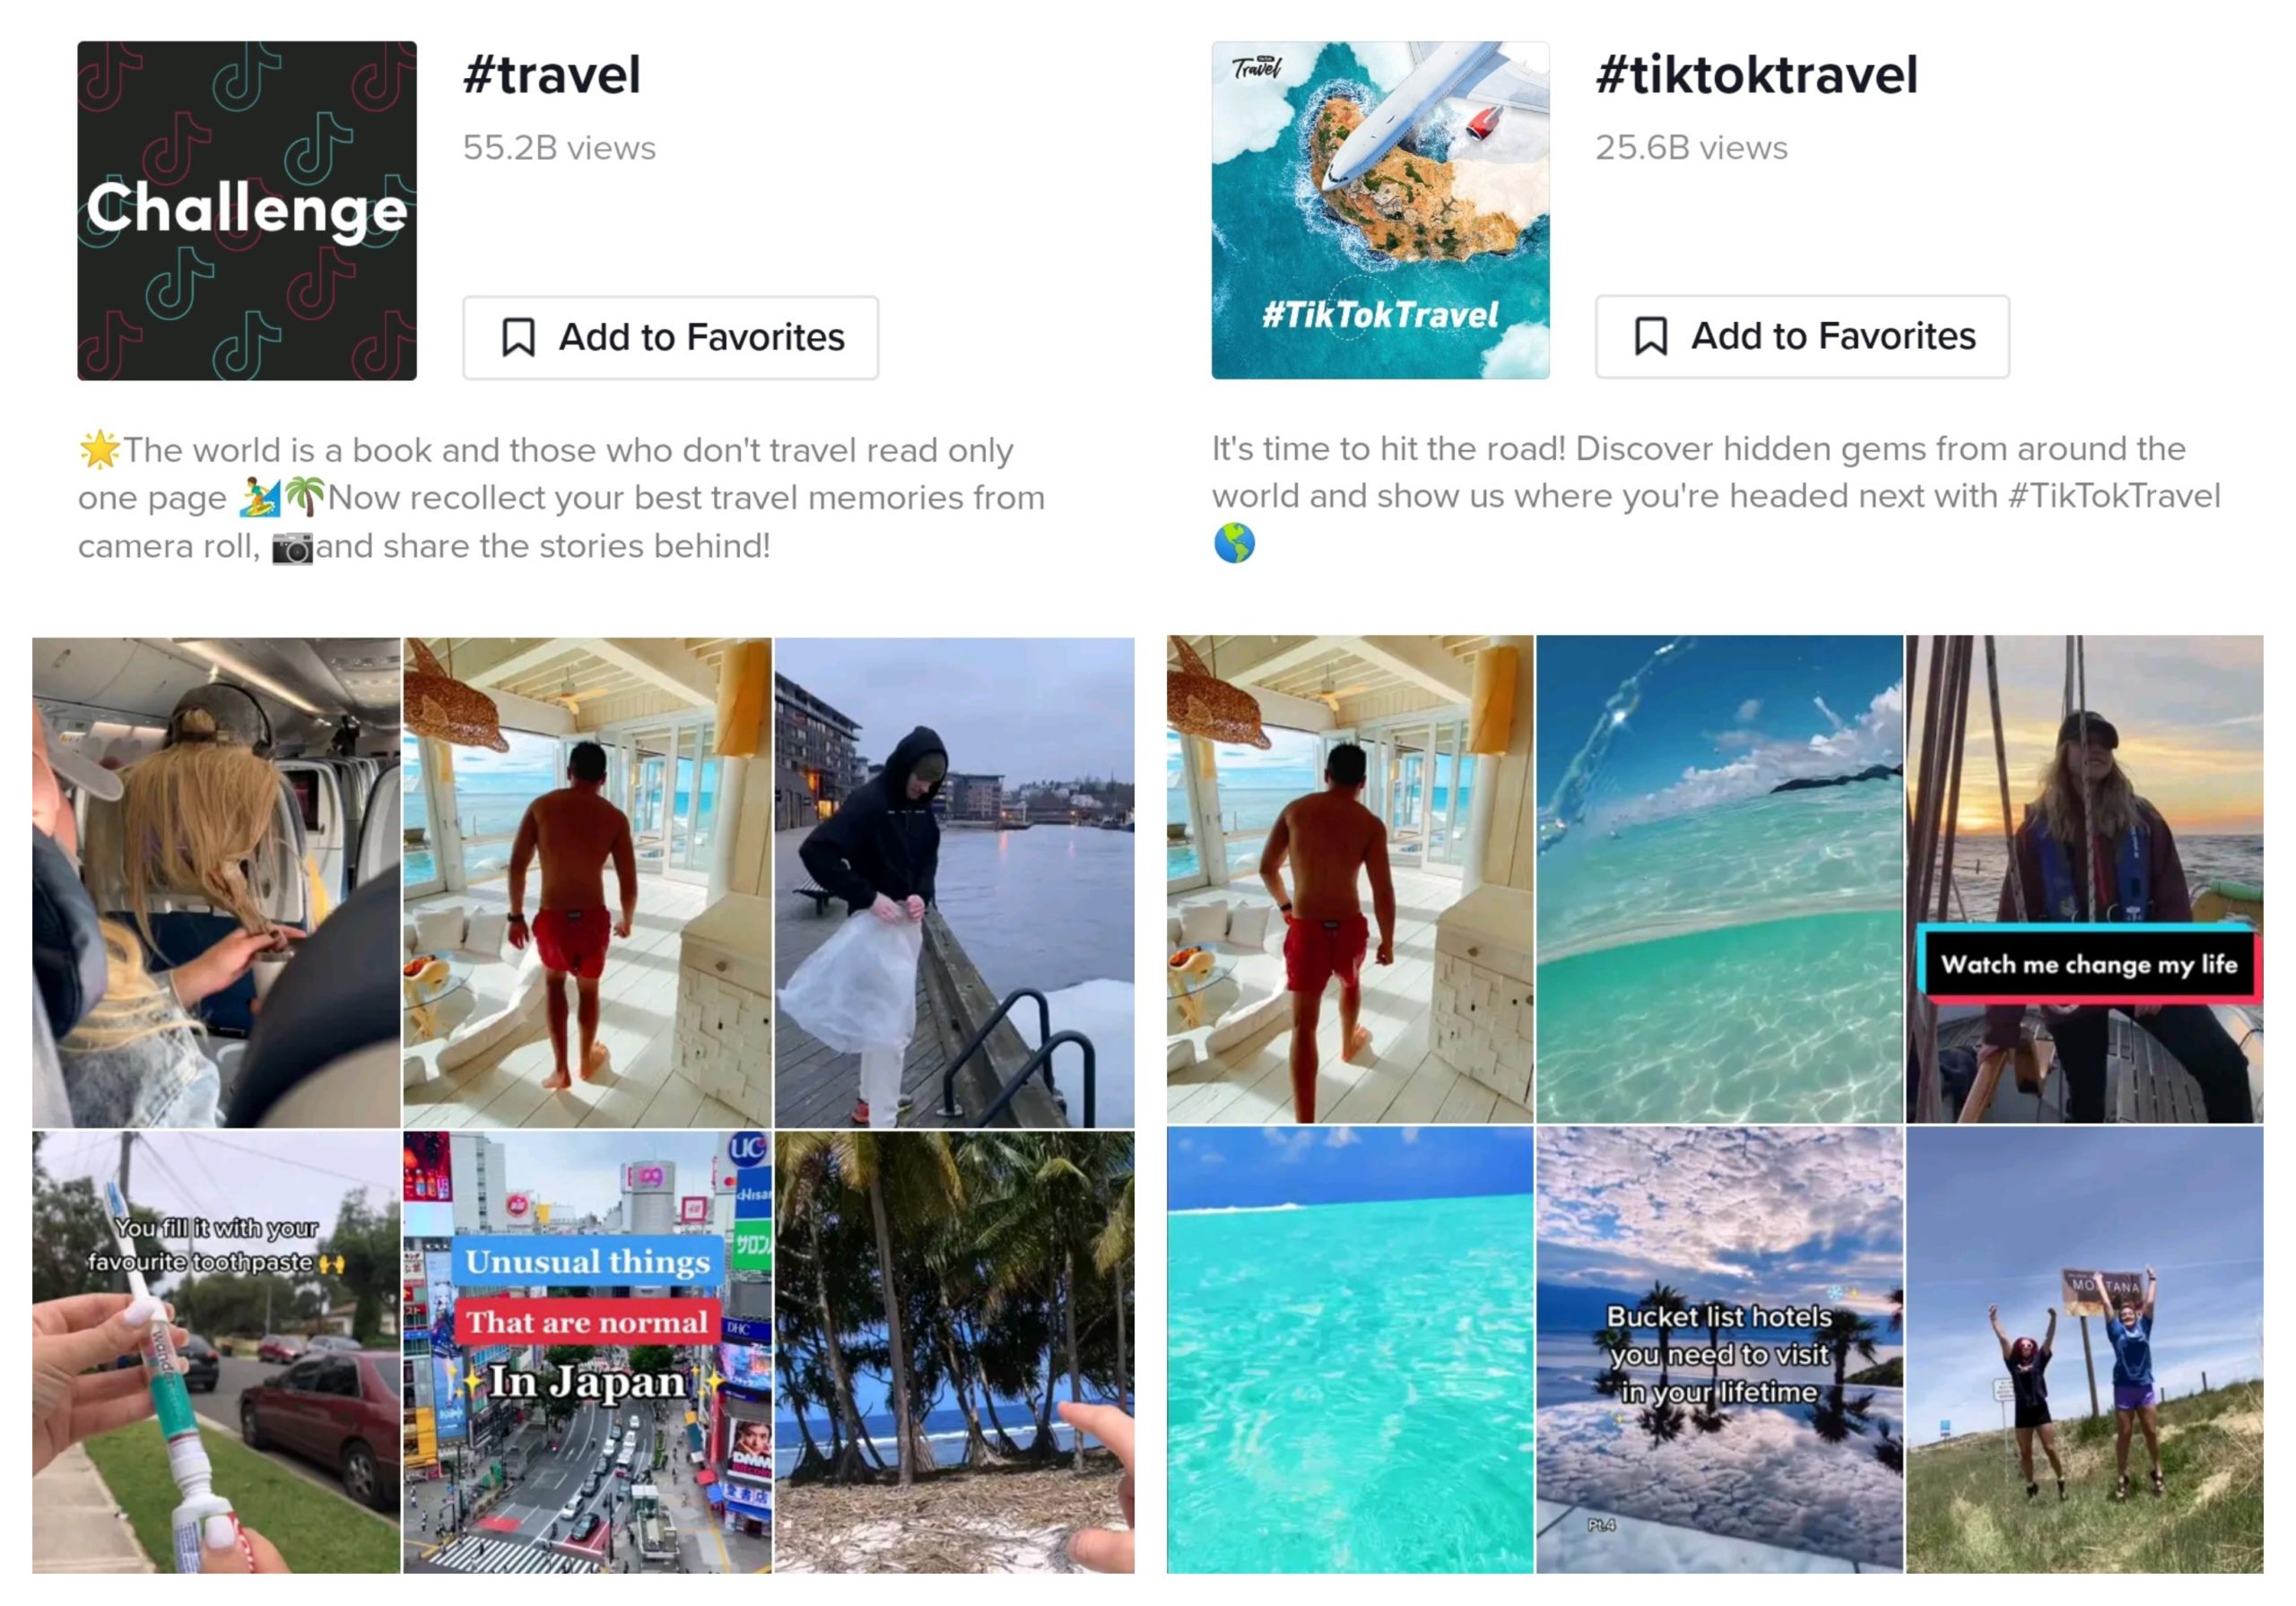Open the palm trees beach video
The width and height of the screenshot is (2296, 1606).
point(954,1352)
